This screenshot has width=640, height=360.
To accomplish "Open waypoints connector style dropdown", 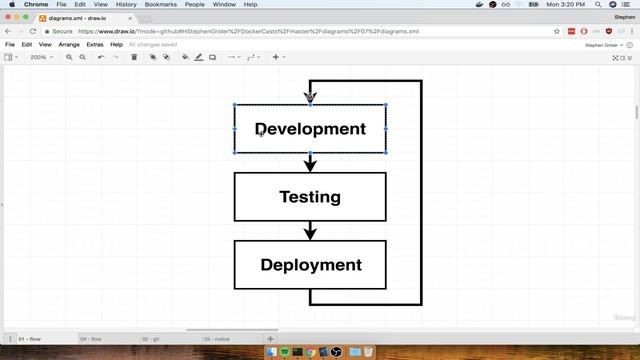I will [x=254, y=58].
